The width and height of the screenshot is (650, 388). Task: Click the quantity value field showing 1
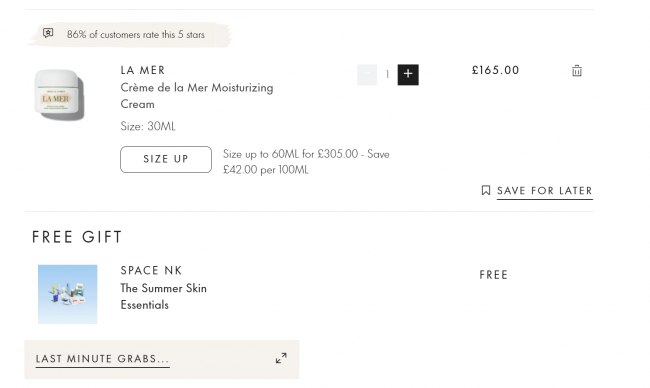click(387, 75)
